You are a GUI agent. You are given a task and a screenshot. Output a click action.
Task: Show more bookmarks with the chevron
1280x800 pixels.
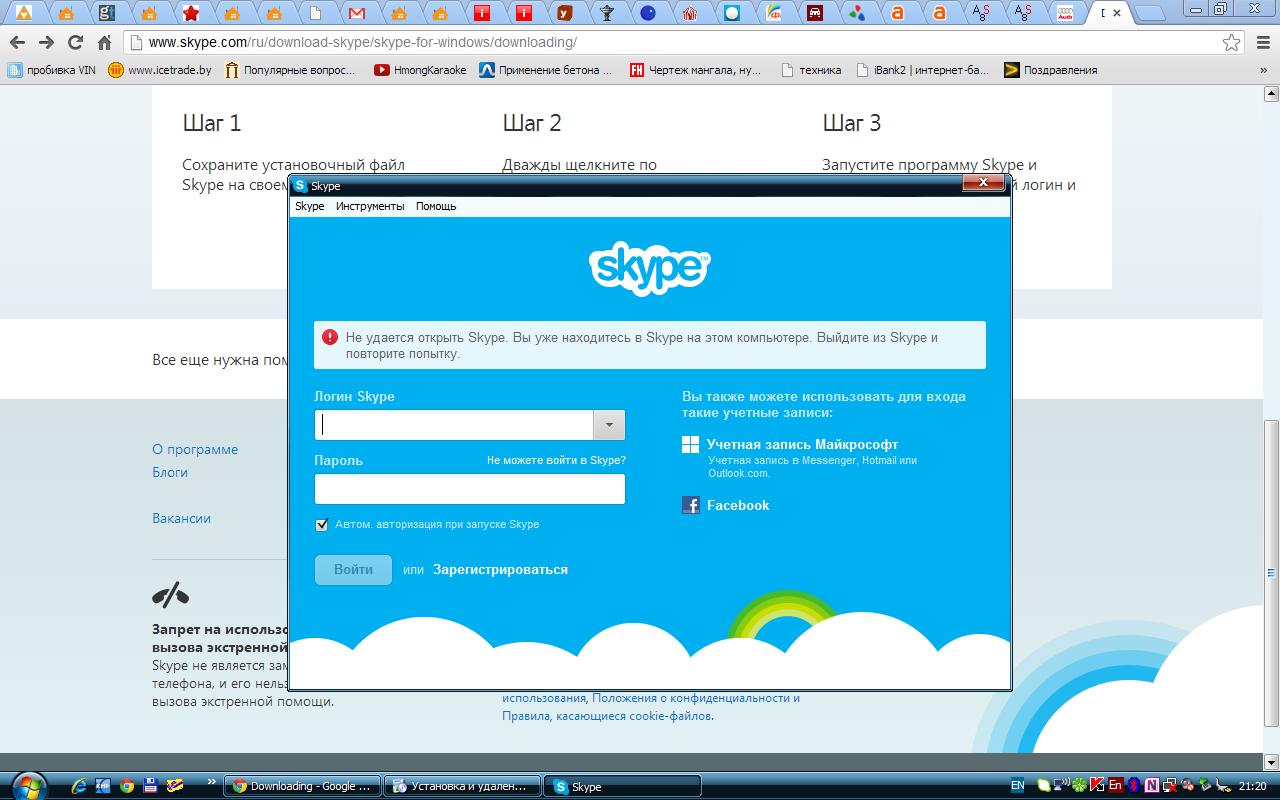[1264, 70]
